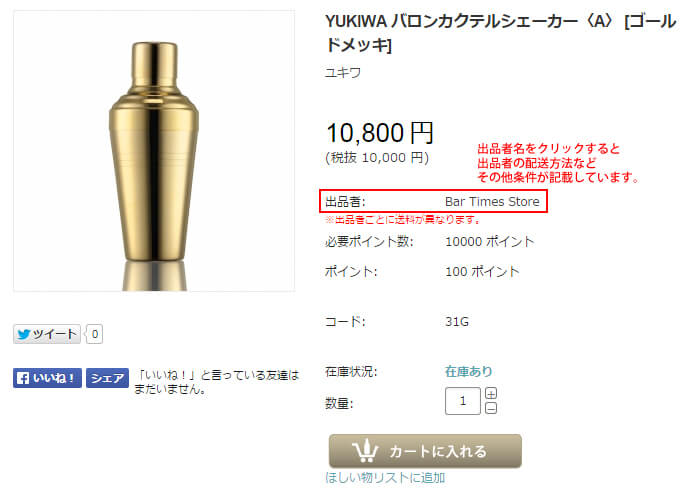Viewport: 689px width, 490px height.
Task: Add item with カートに入れる button
Action: click(x=425, y=451)
